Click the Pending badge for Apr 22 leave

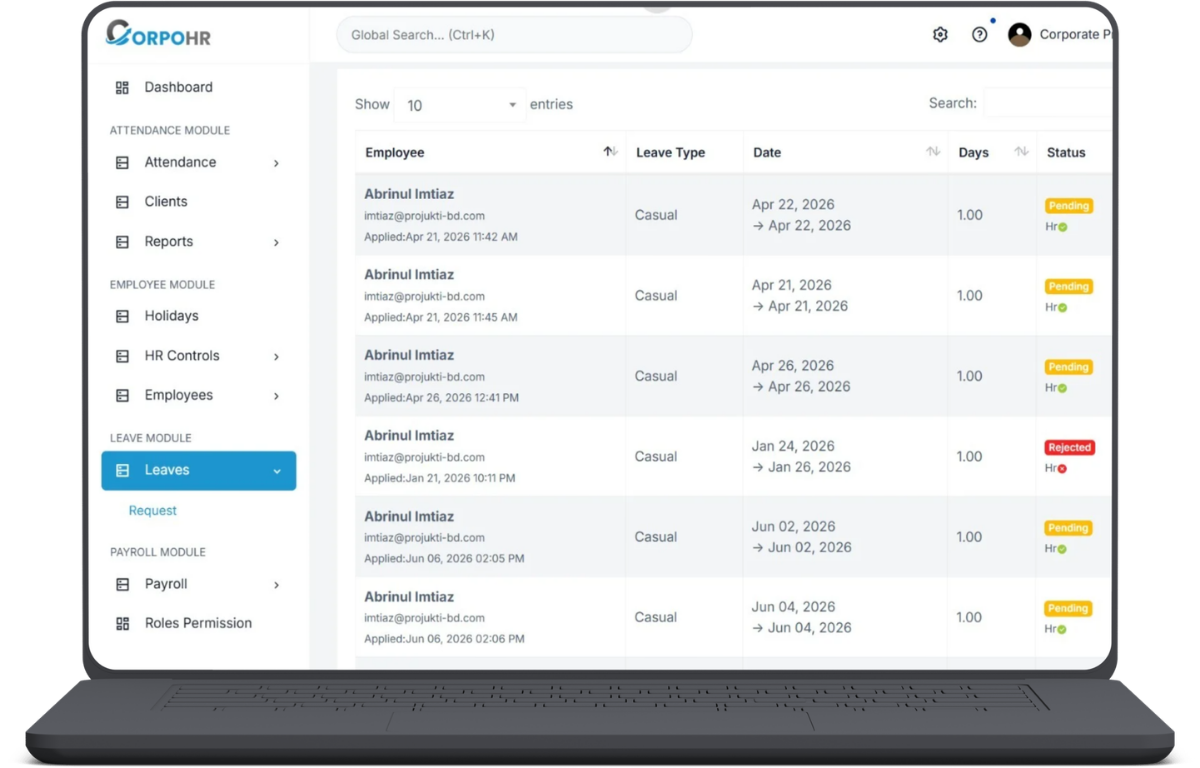click(x=1069, y=206)
